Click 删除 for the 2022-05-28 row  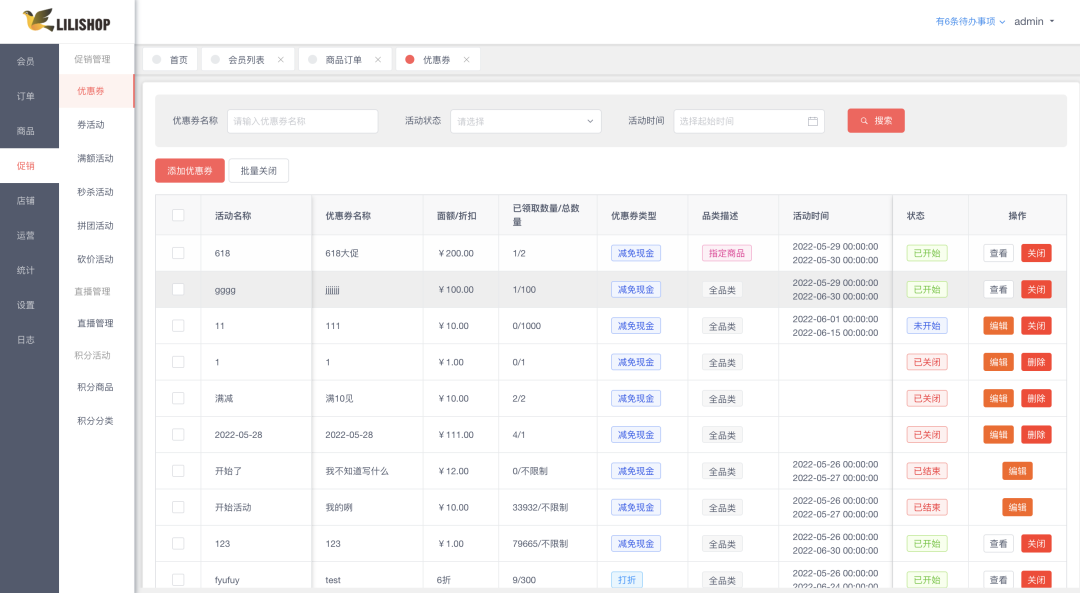pos(1036,435)
